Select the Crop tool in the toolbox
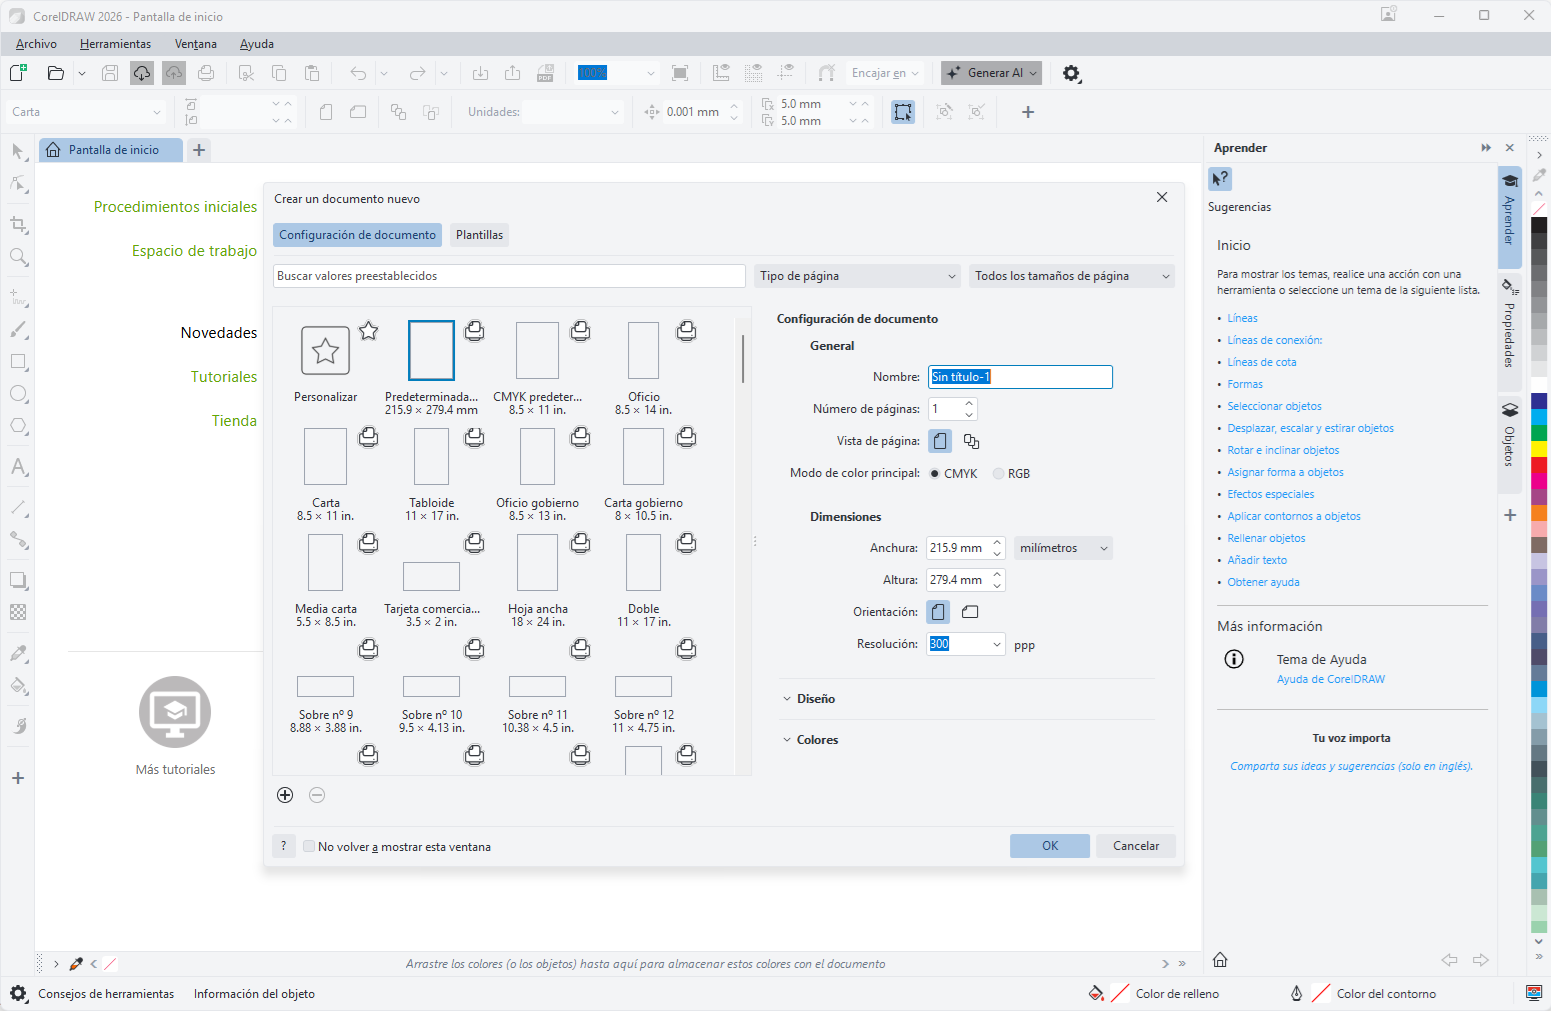Screen dimensions: 1551x1011 click(18, 224)
